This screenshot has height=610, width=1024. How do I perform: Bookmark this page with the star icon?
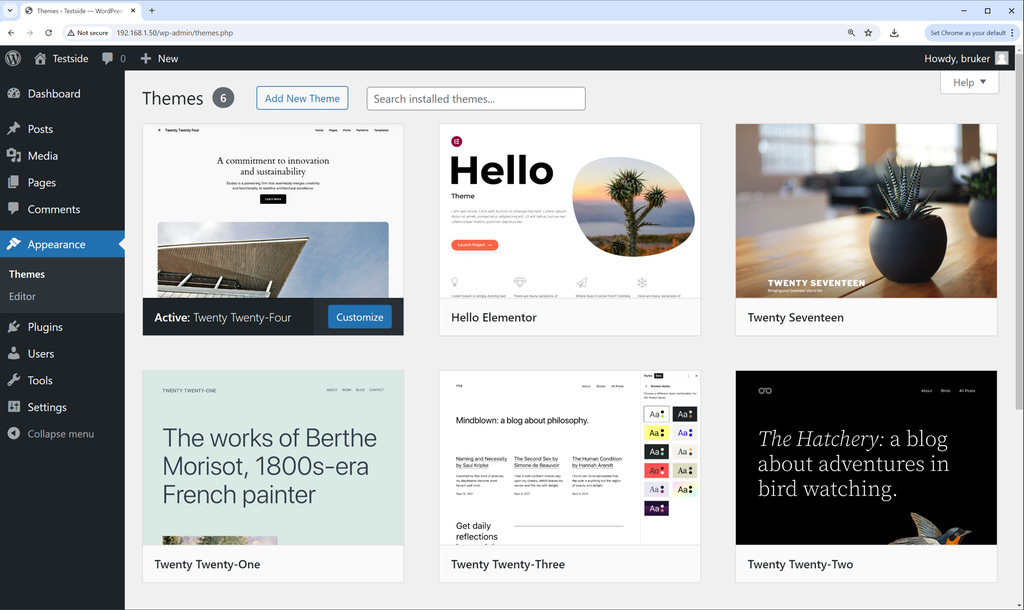[868, 33]
